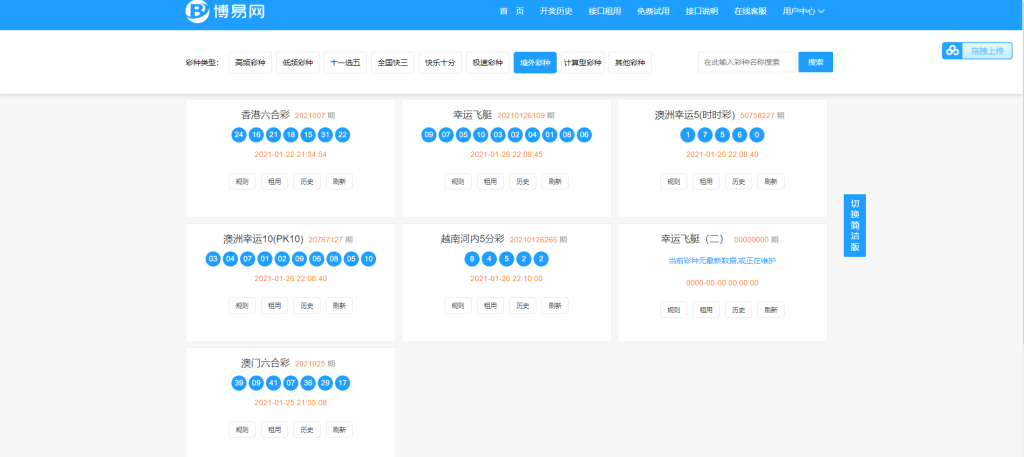Focus the lottery name search field
Screen dimensions: 1024x457
[747, 62]
